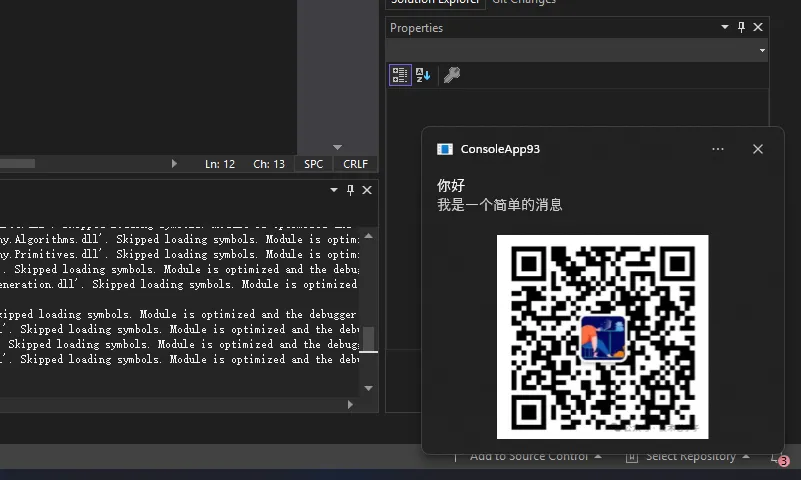Viewport: 801px width, 480px height.
Task: Open Properties window position dropdown
Action: [724, 28]
